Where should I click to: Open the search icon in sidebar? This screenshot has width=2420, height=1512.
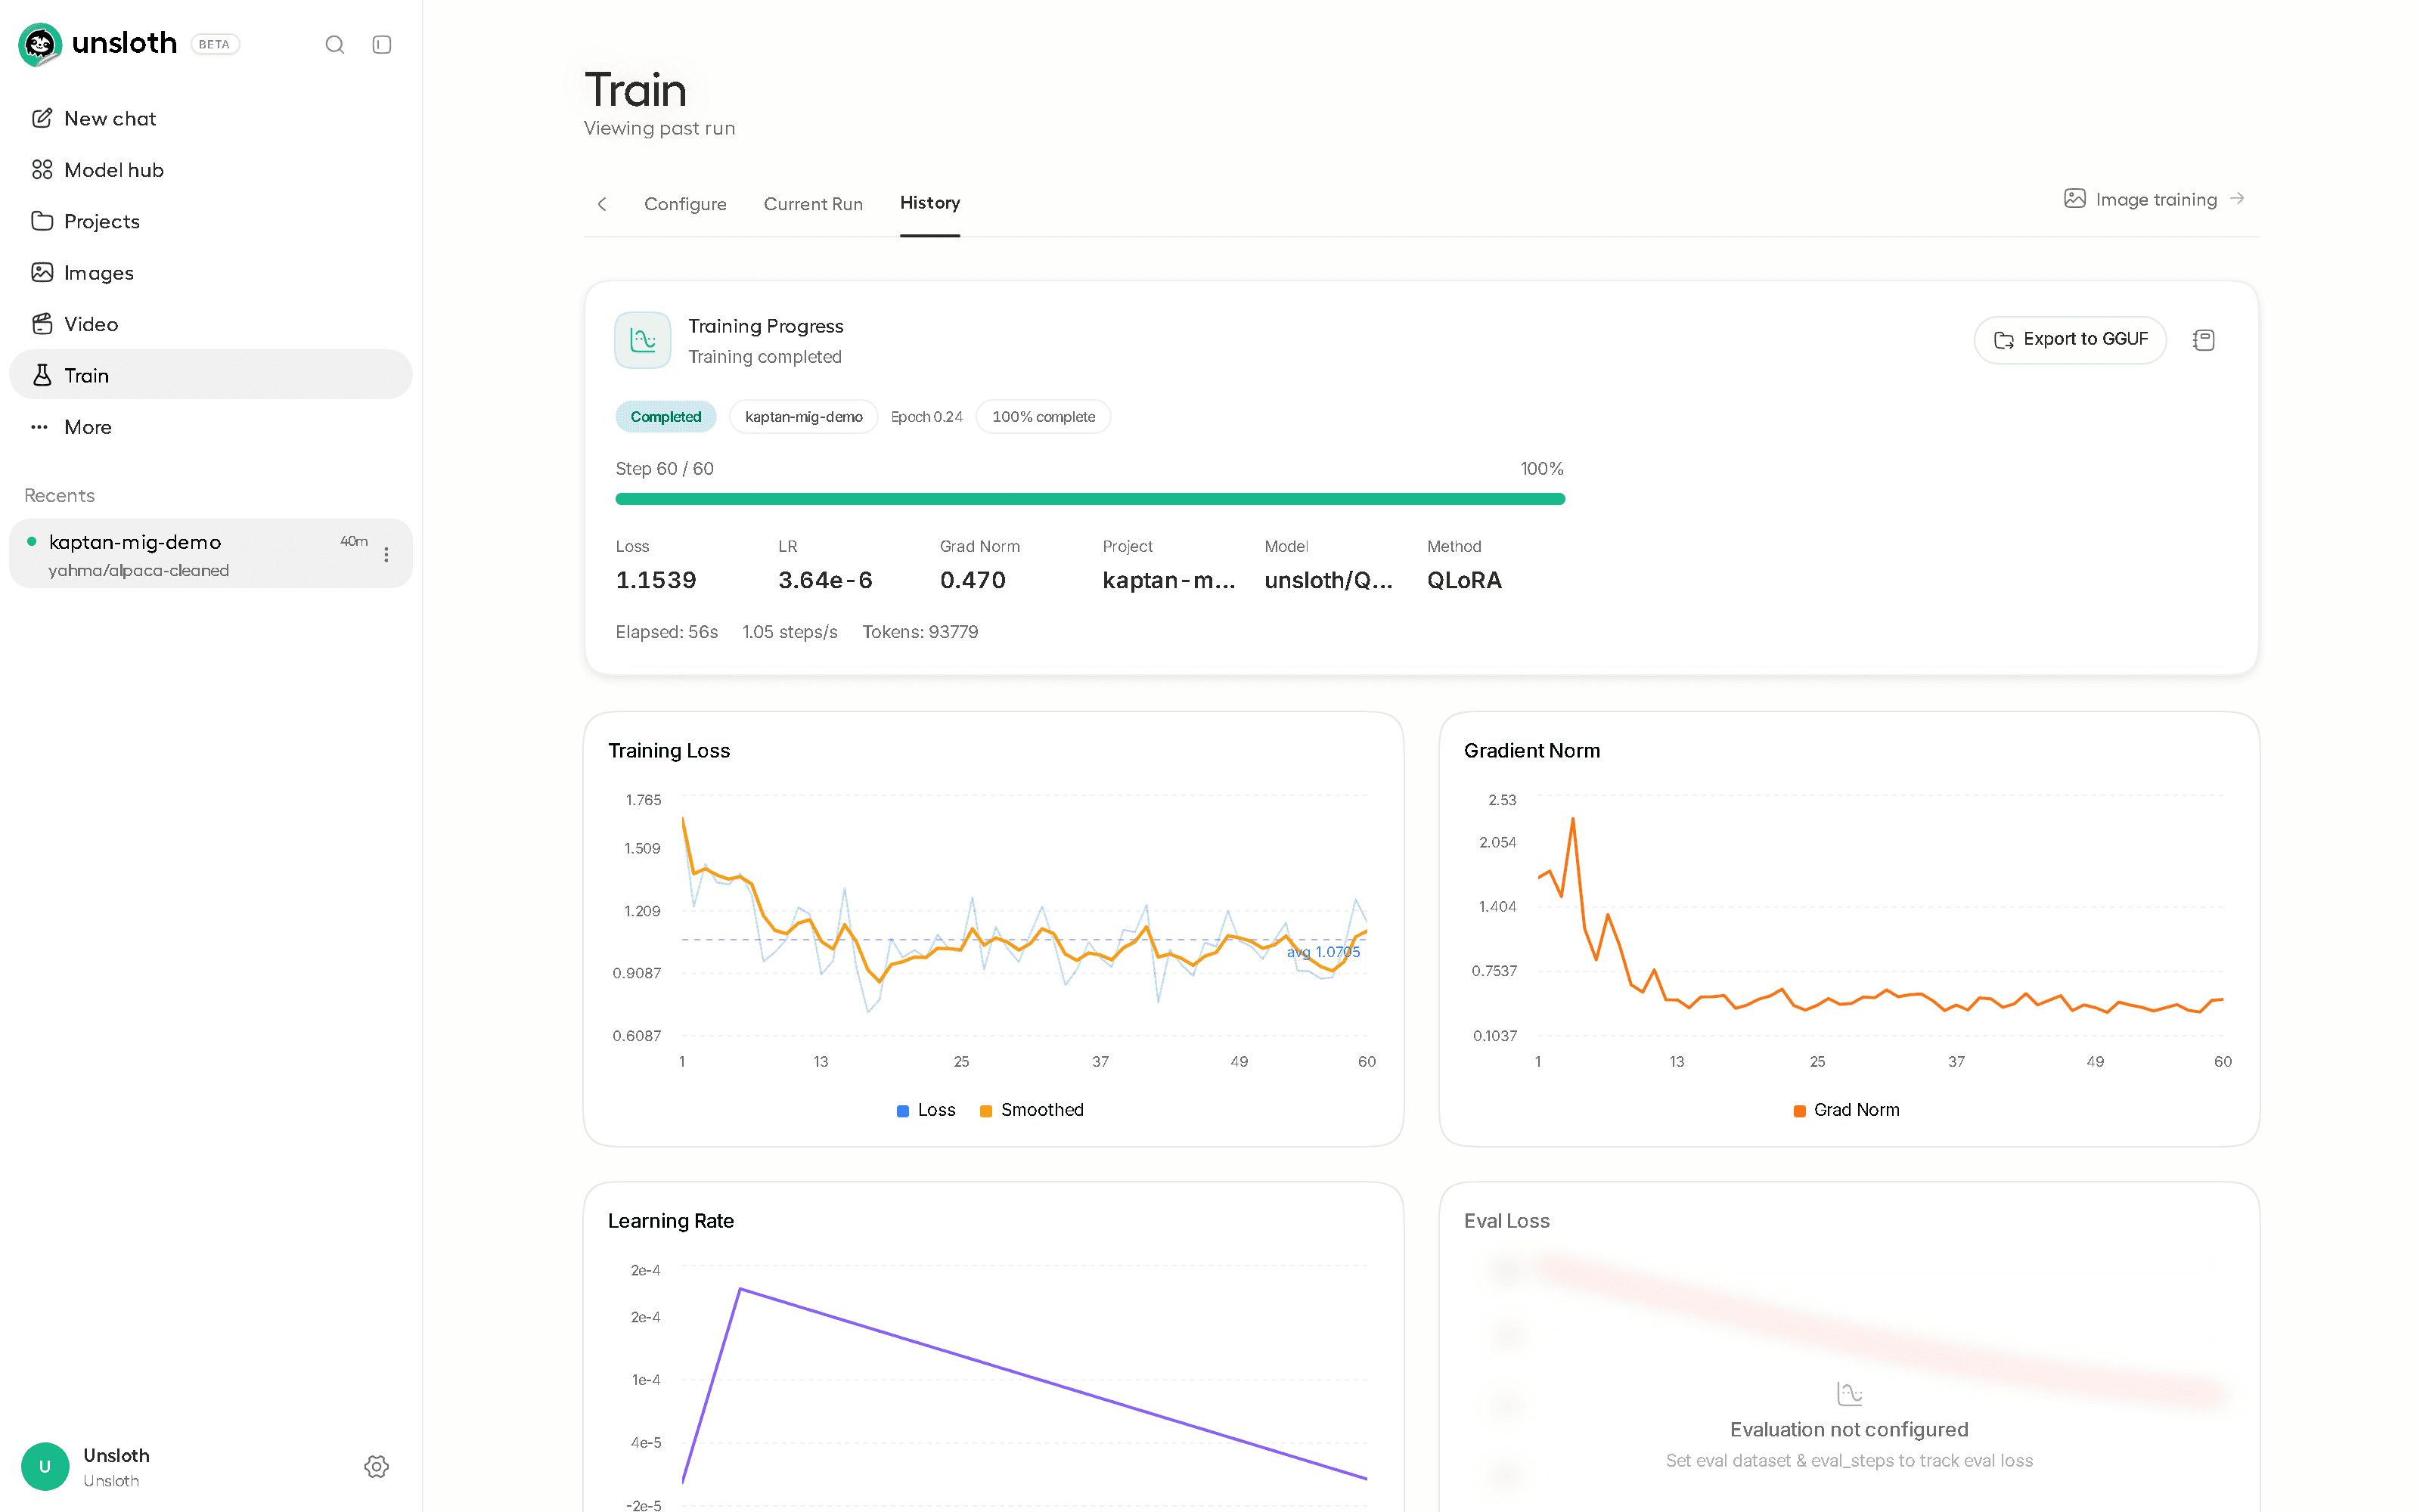click(x=335, y=44)
